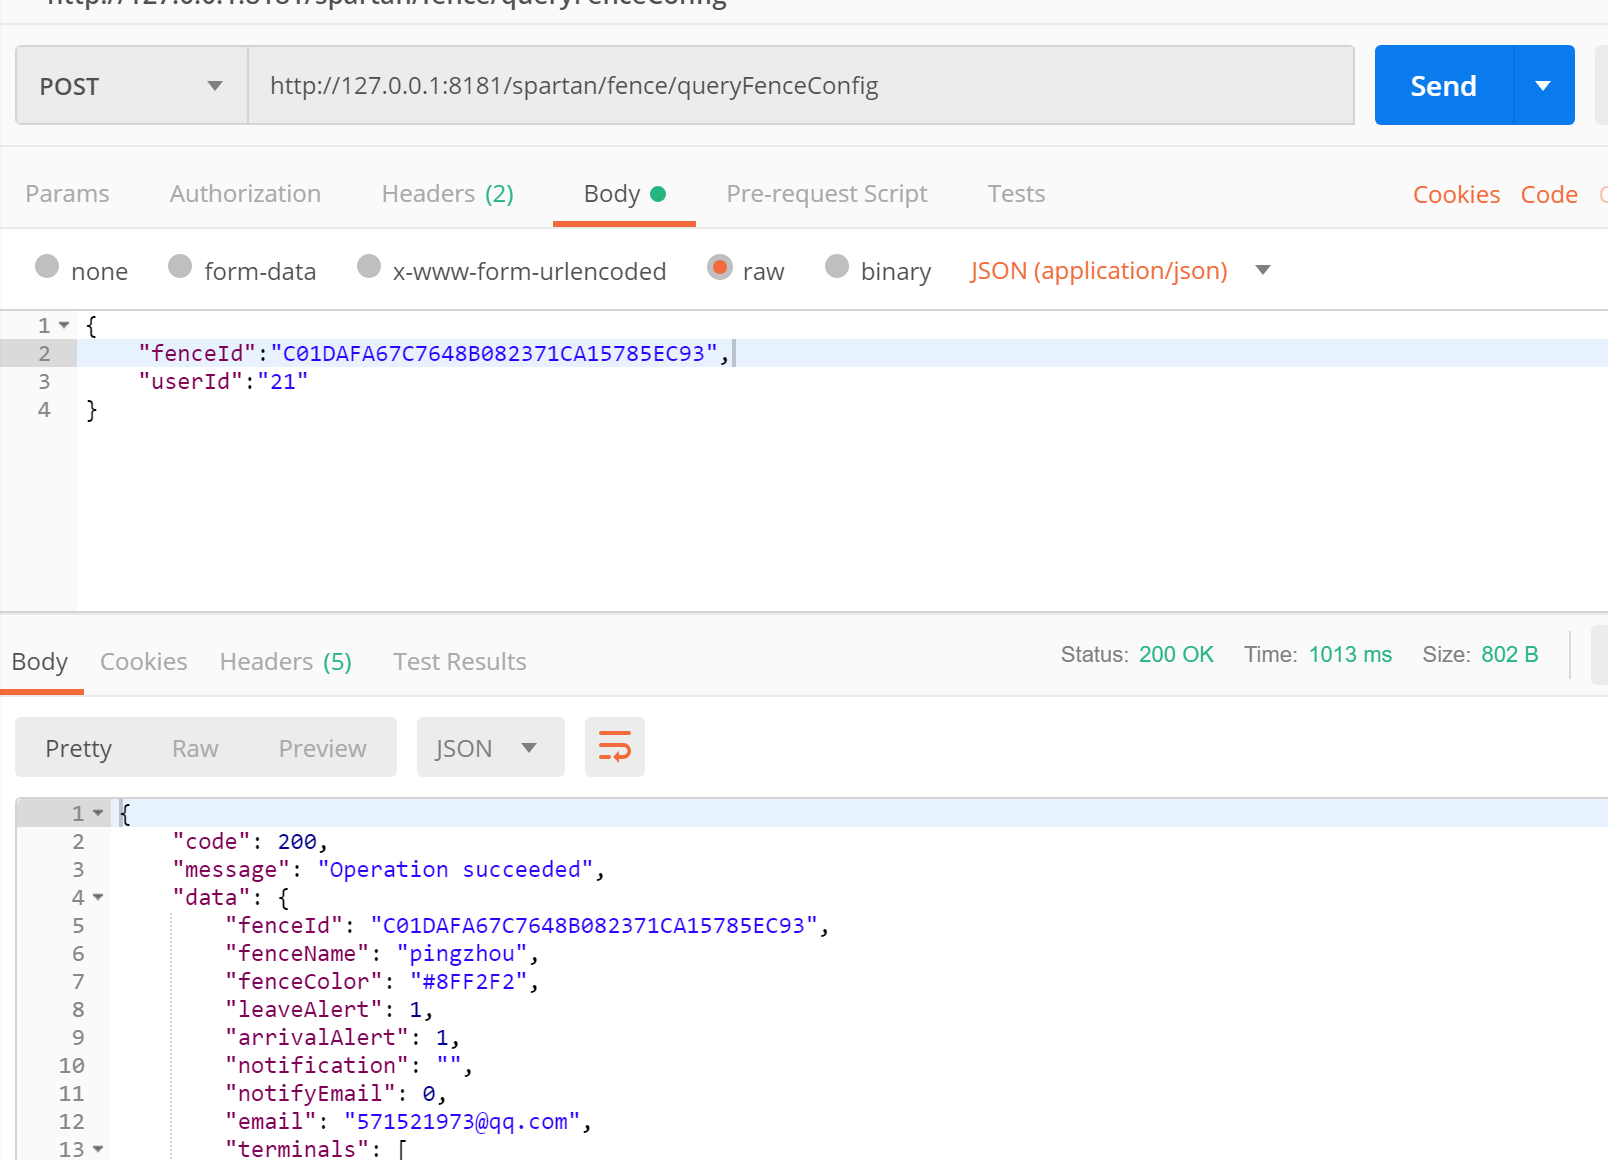The image size is (1608, 1160).
Task: Select the form-data radio option
Action: 180,266
